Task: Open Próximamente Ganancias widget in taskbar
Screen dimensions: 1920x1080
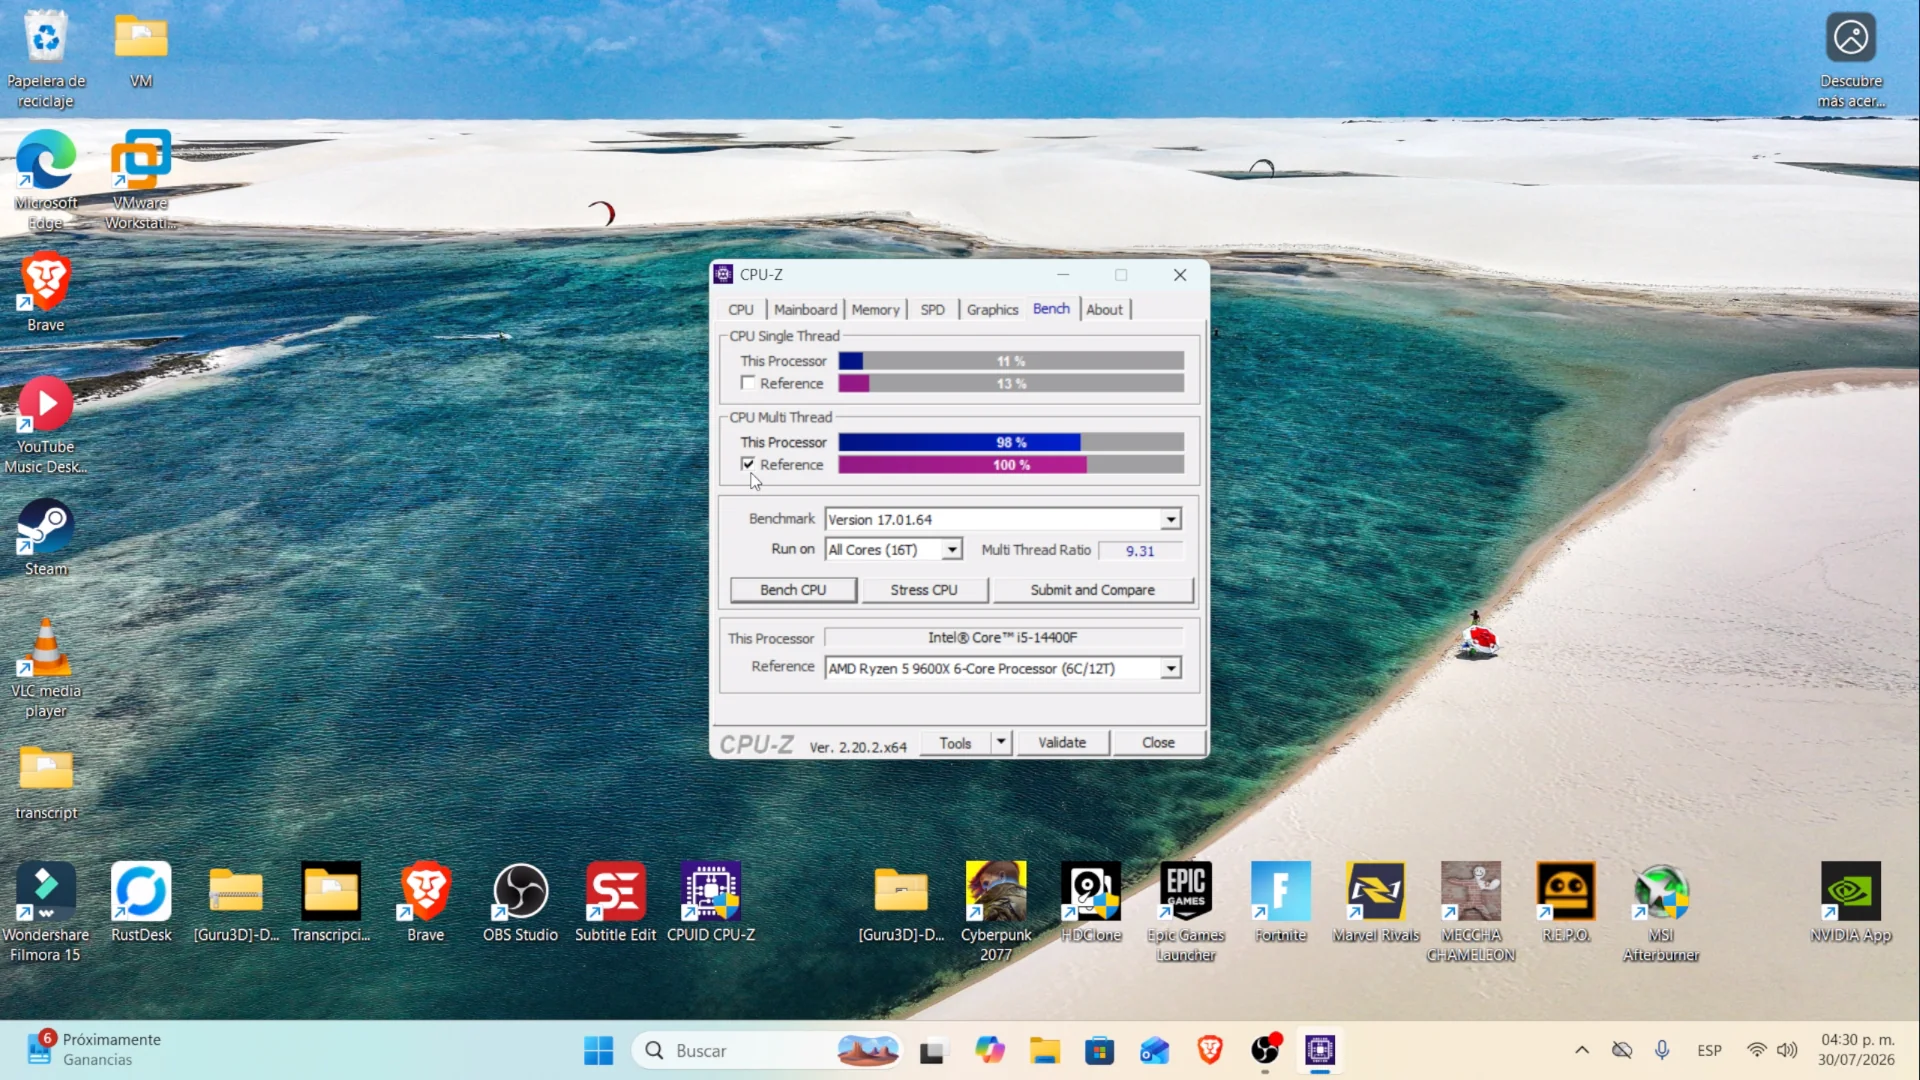Action: 95,1050
